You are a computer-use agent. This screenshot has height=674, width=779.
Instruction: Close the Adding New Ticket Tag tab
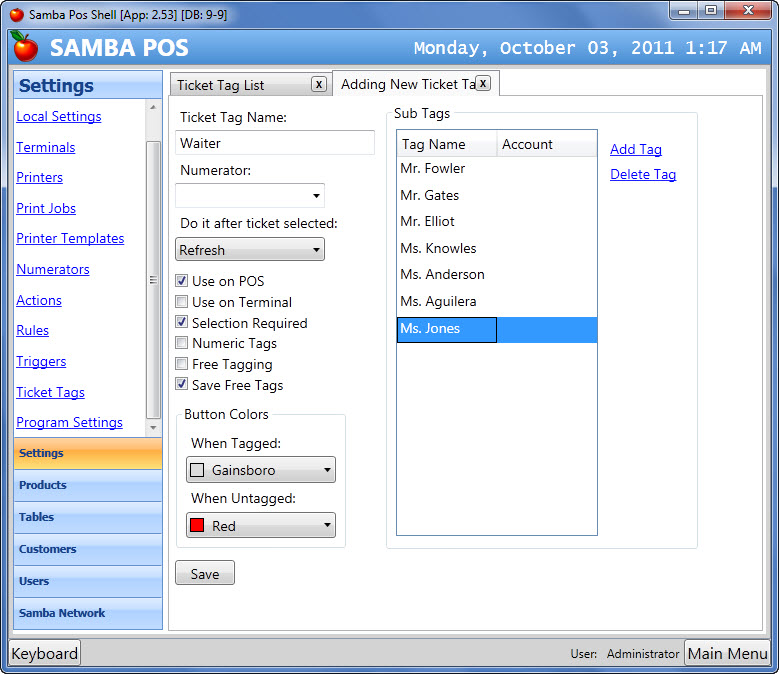click(x=483, y=83)
